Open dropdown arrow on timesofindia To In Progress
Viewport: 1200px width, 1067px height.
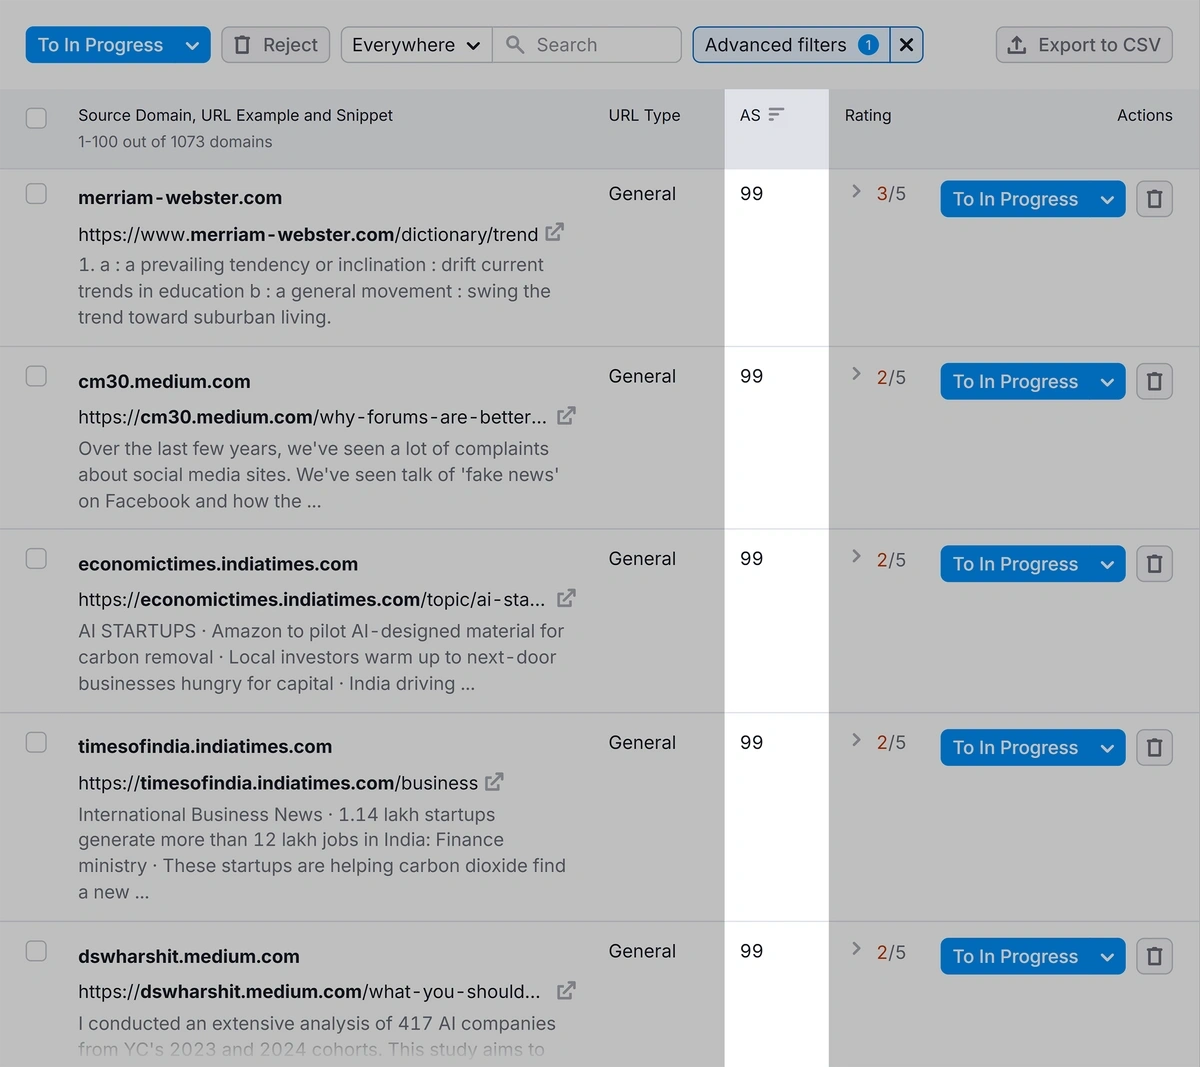click(x=1107, y=748)
